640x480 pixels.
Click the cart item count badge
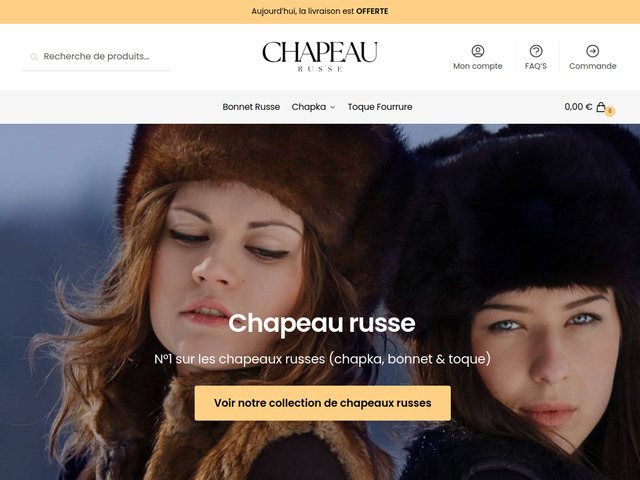coord(610,111)
